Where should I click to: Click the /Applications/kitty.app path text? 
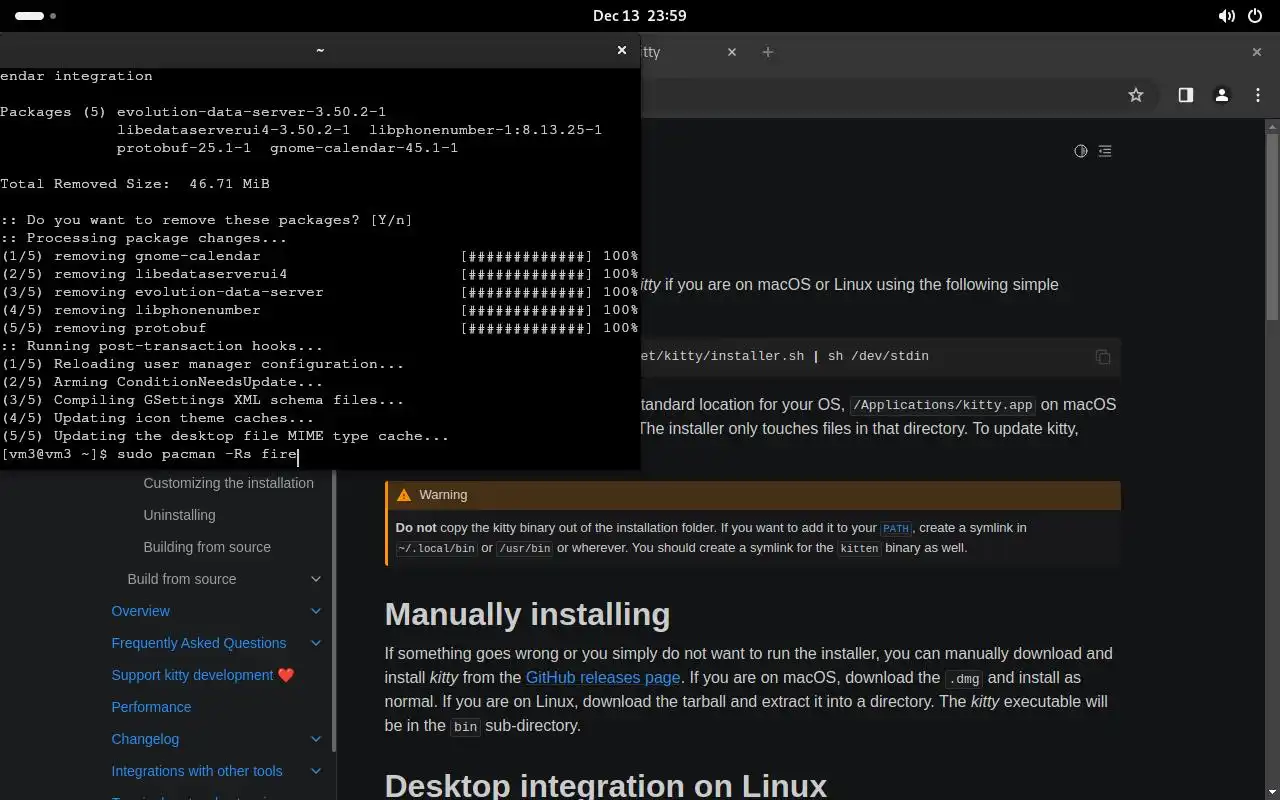click(942, 405)
